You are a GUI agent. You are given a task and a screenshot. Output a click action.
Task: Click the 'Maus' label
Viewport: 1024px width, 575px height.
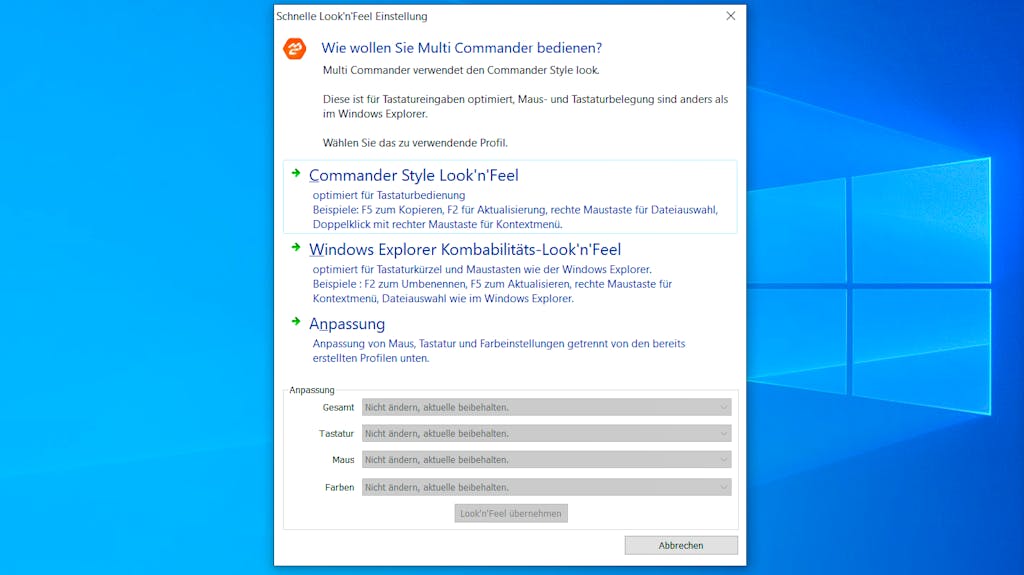pos(343,459)
